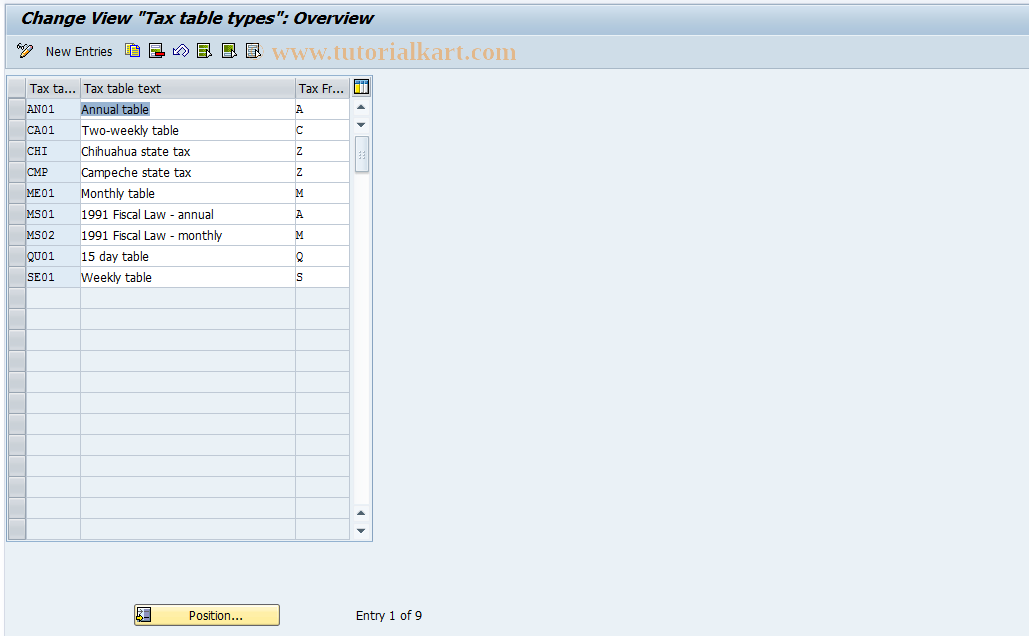Click the CHI tax table code
The height and width of the screenshot is (636, 1029).
coord(52,151)
